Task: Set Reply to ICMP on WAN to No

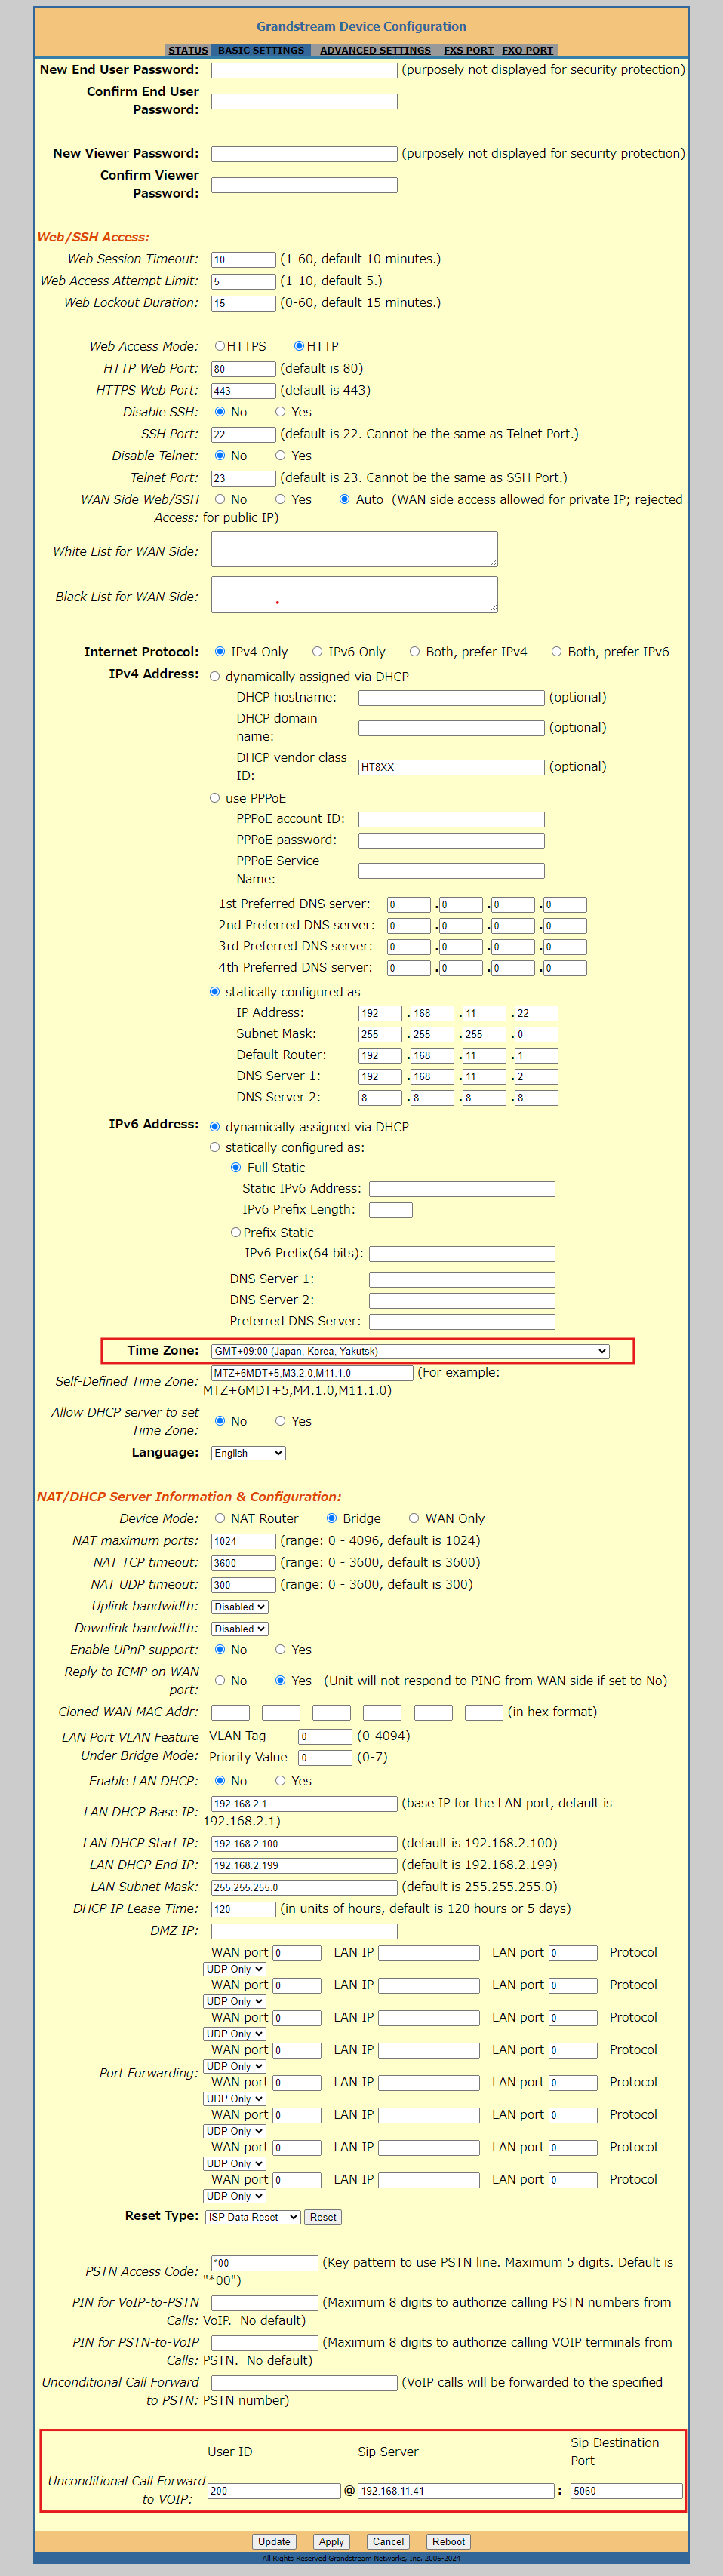Action: coord(220,1681)
